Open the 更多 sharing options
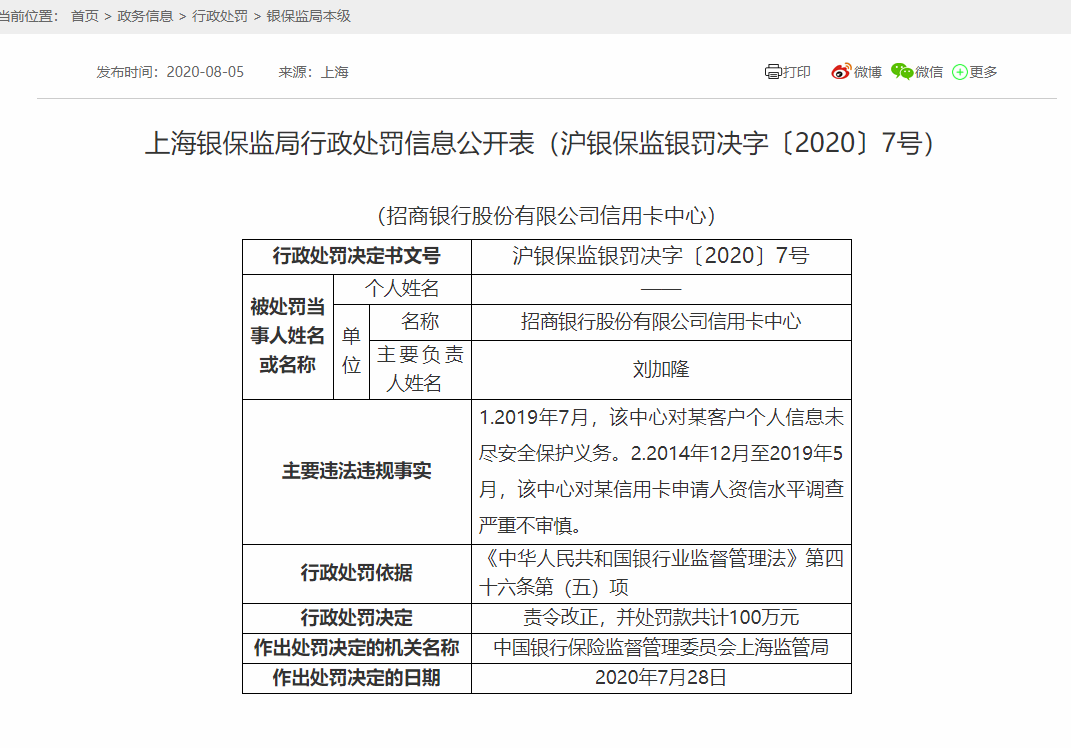The image size is (1071, 748). pos(983,72)
